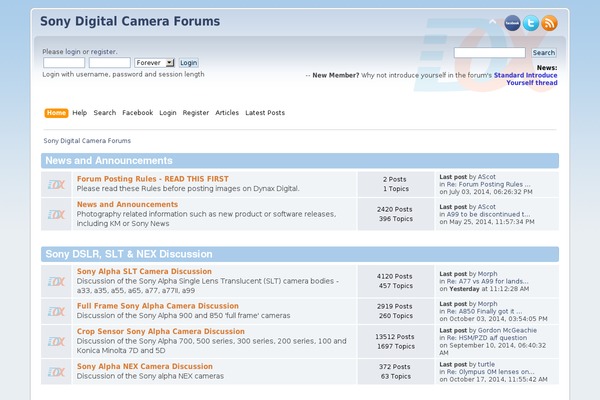
Task: Open the News and Announcements board link
Action: click(127, 204)
